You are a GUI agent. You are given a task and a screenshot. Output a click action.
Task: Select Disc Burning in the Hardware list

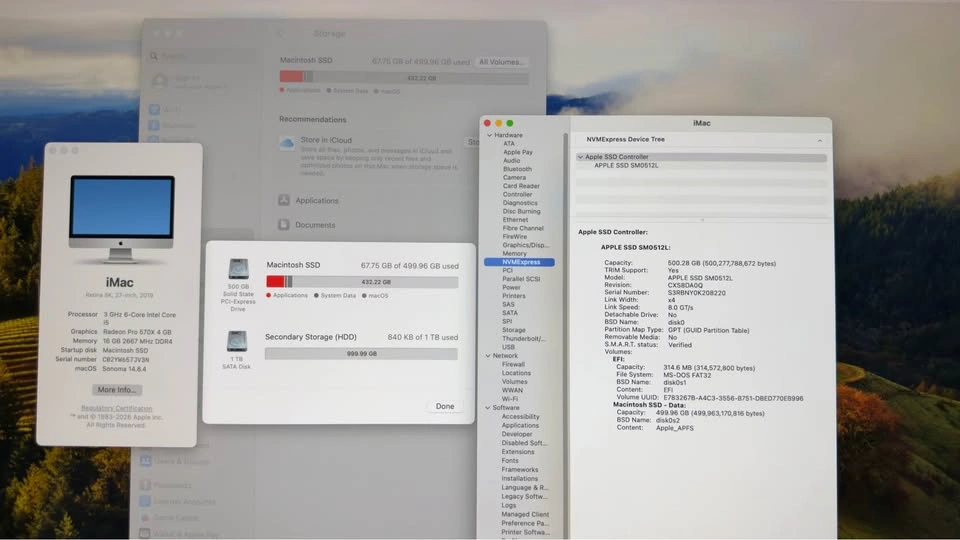pos(521,211)
